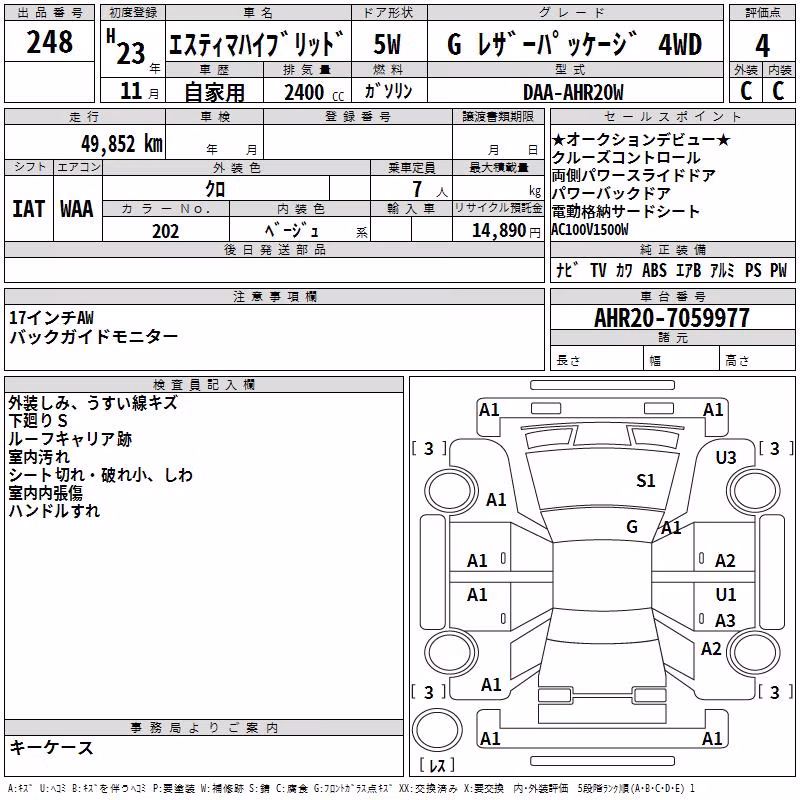
Task: Select the 後日発送部品 header
Action: point(275,249)
